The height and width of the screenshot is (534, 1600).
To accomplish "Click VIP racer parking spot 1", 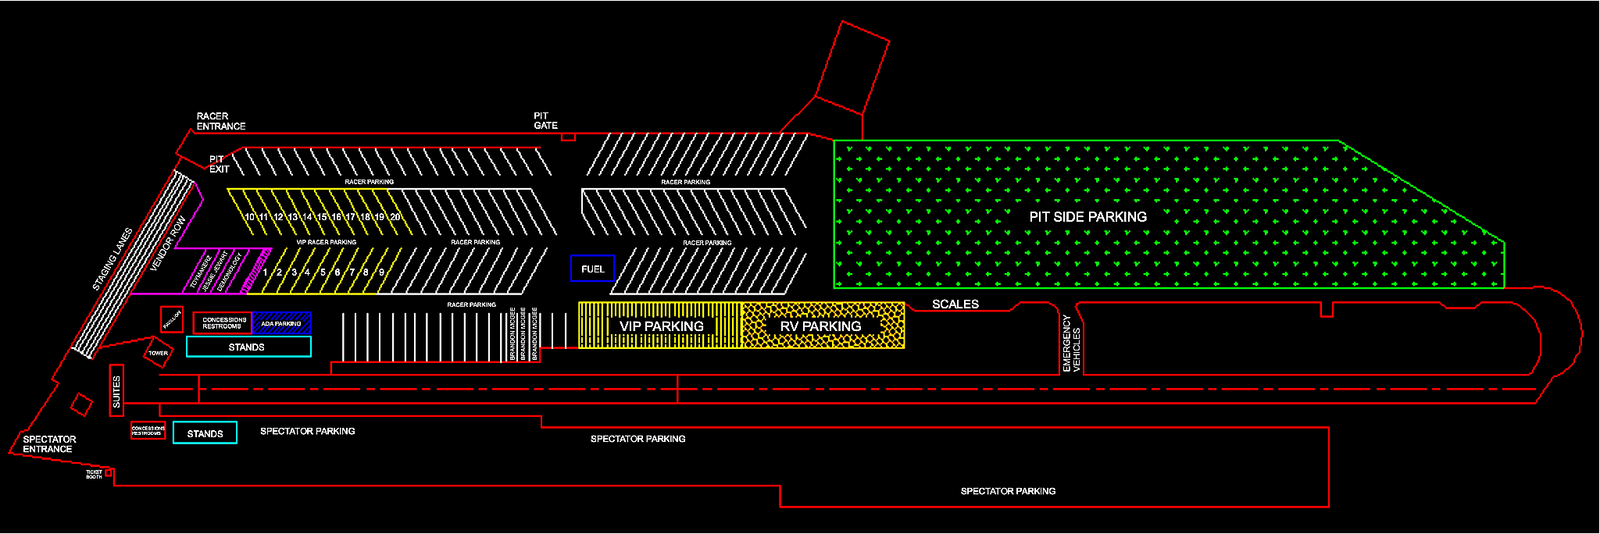I will pos(265,272).
